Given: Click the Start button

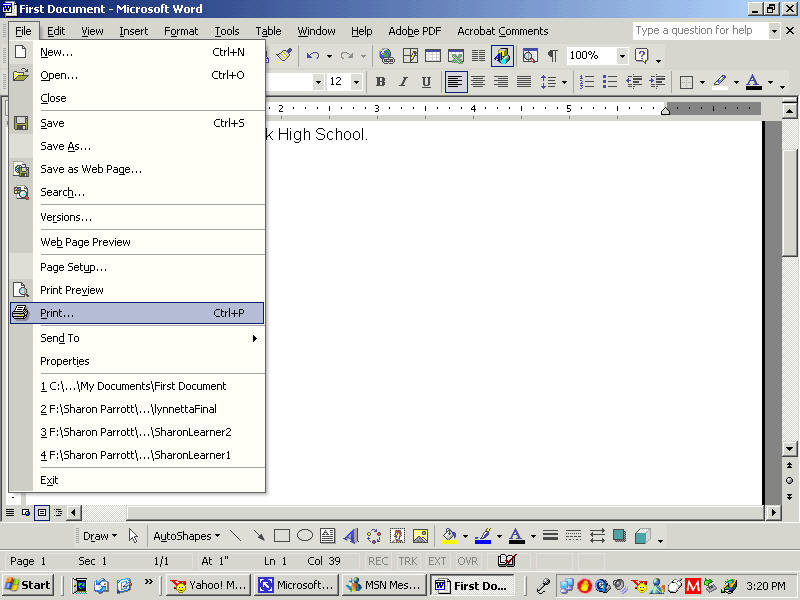Looking at the screenshot, I should point(28,585).
